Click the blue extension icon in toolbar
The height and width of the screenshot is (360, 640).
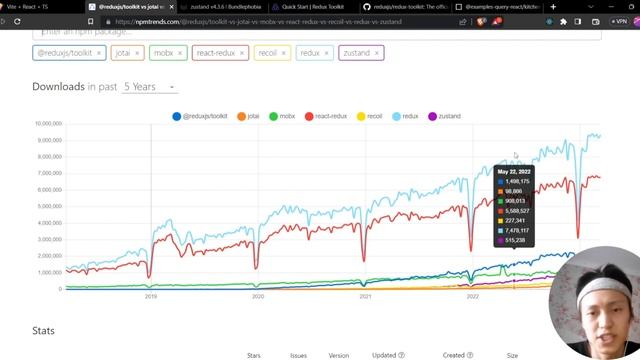pyautogui.click(x=549, y=22)
